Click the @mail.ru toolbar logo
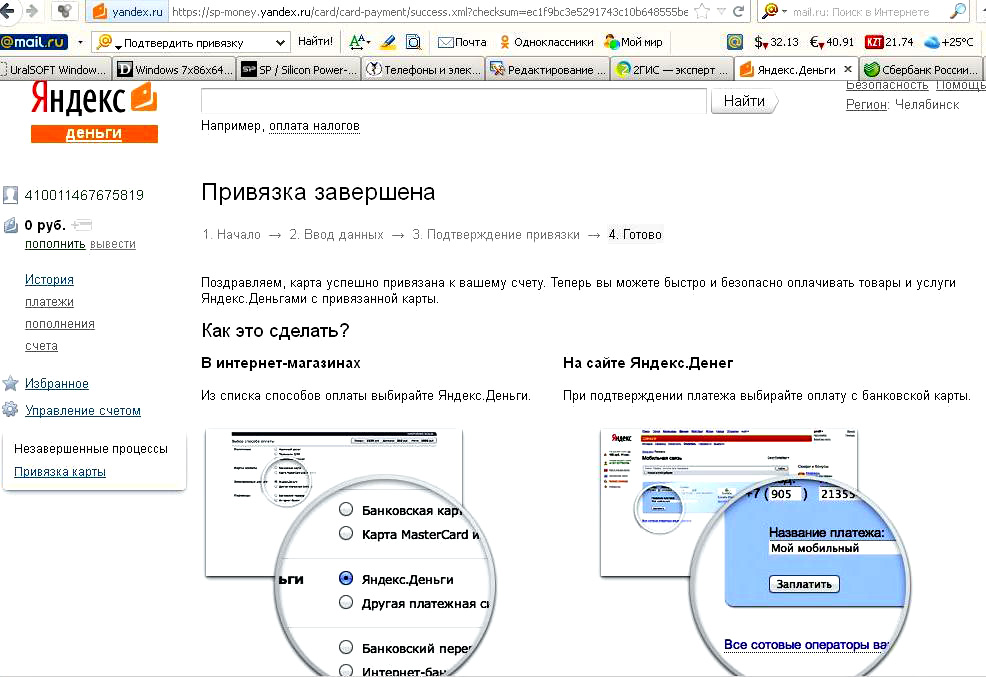This screenshot has height=677, width=986. (x=35, y=42)
